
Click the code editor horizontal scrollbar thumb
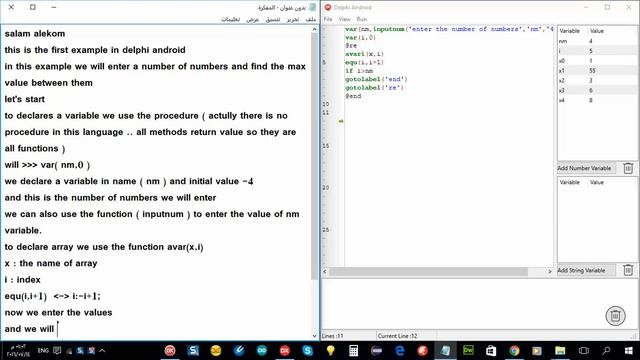pos(429,271)
